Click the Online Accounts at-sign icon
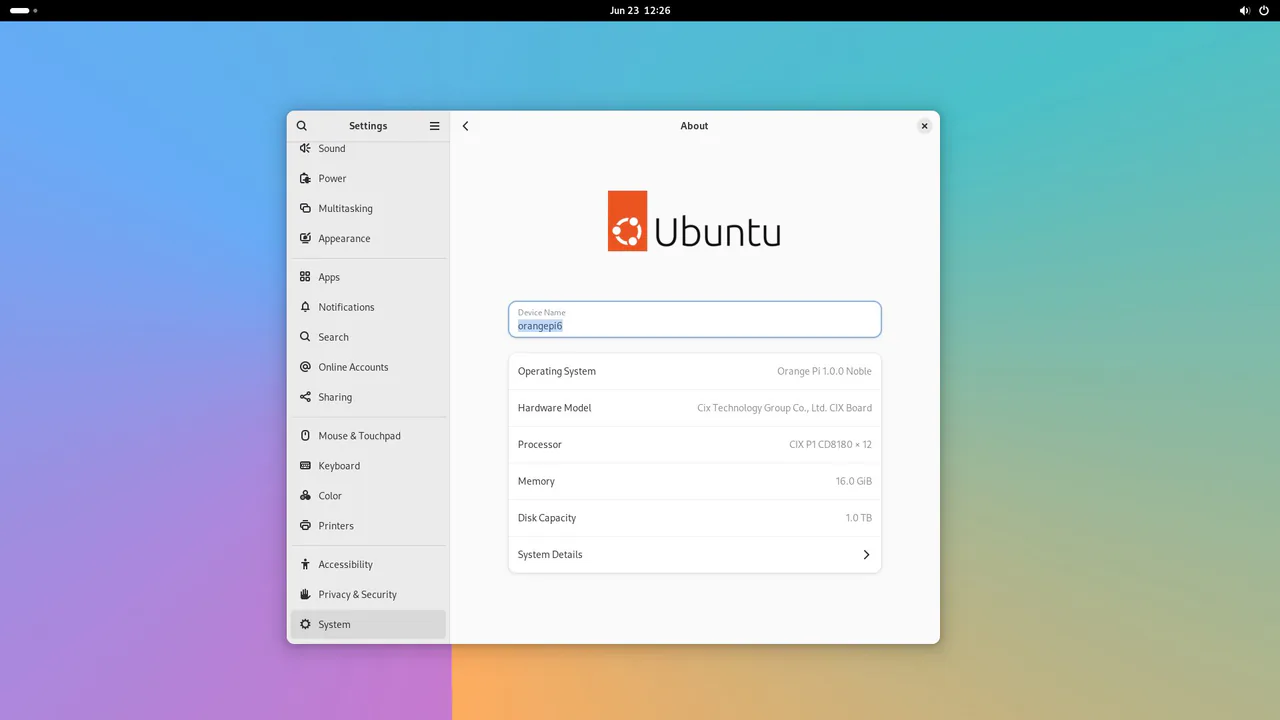Viewport: 1280px width, 720px height. 305,367
